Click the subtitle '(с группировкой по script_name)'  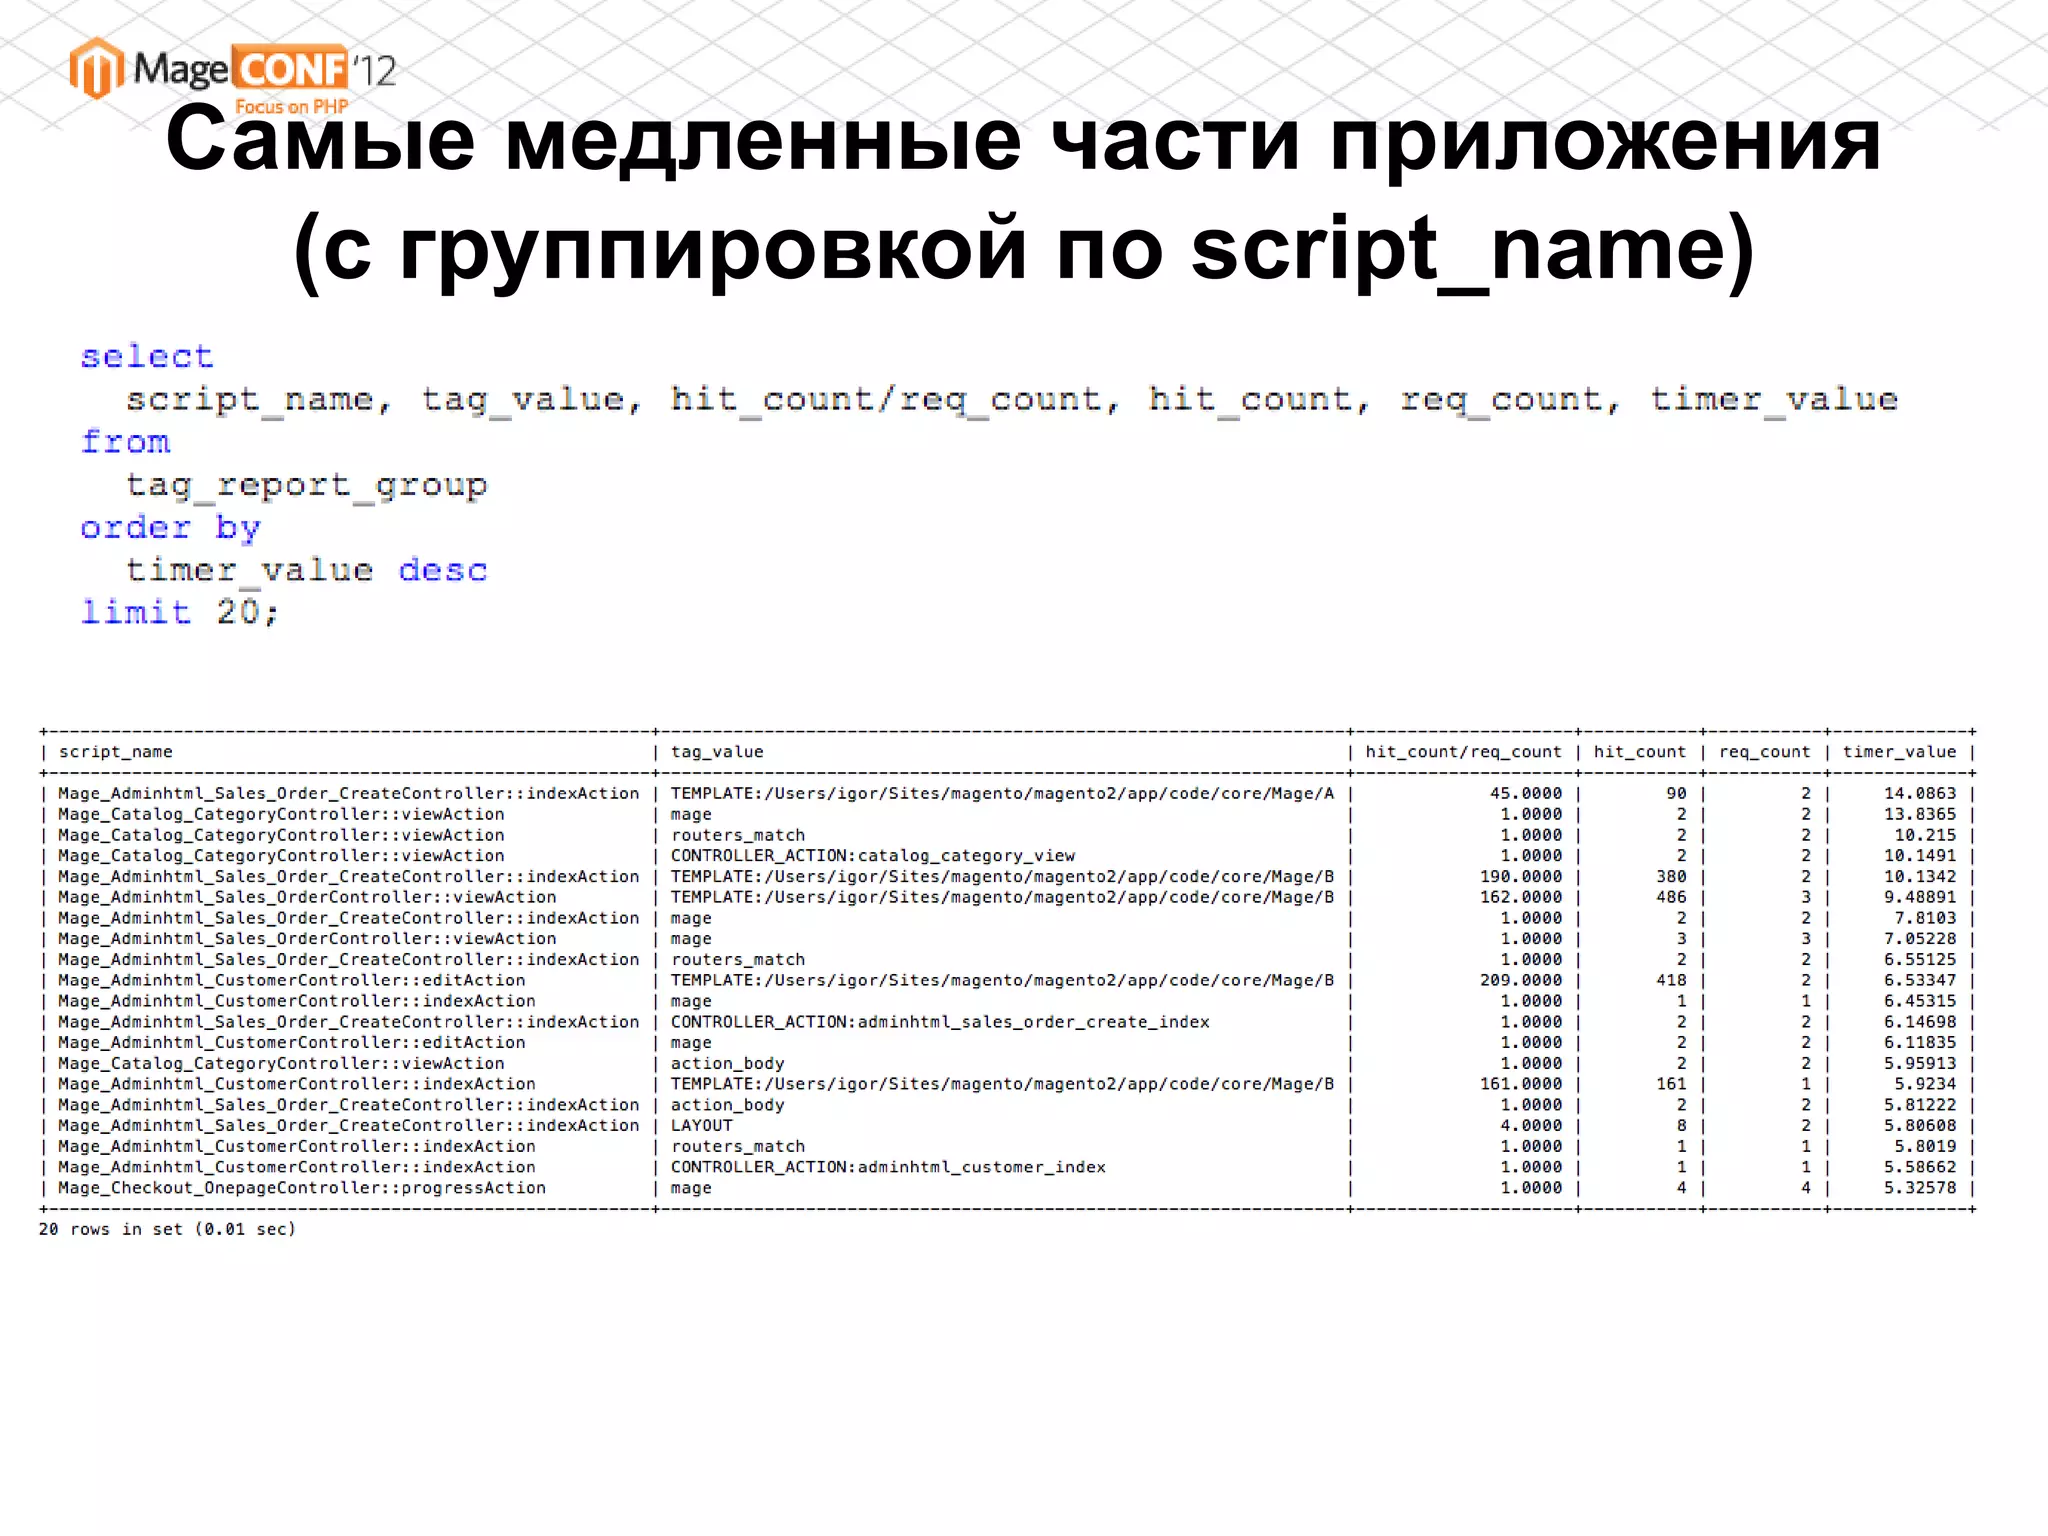coord(1023,249)
